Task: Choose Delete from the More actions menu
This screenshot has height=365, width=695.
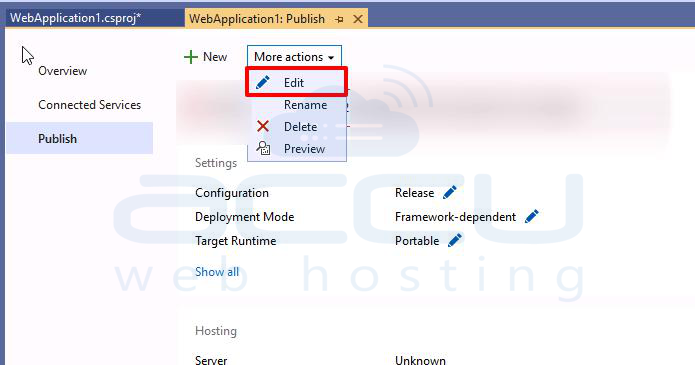Action: 297,127
